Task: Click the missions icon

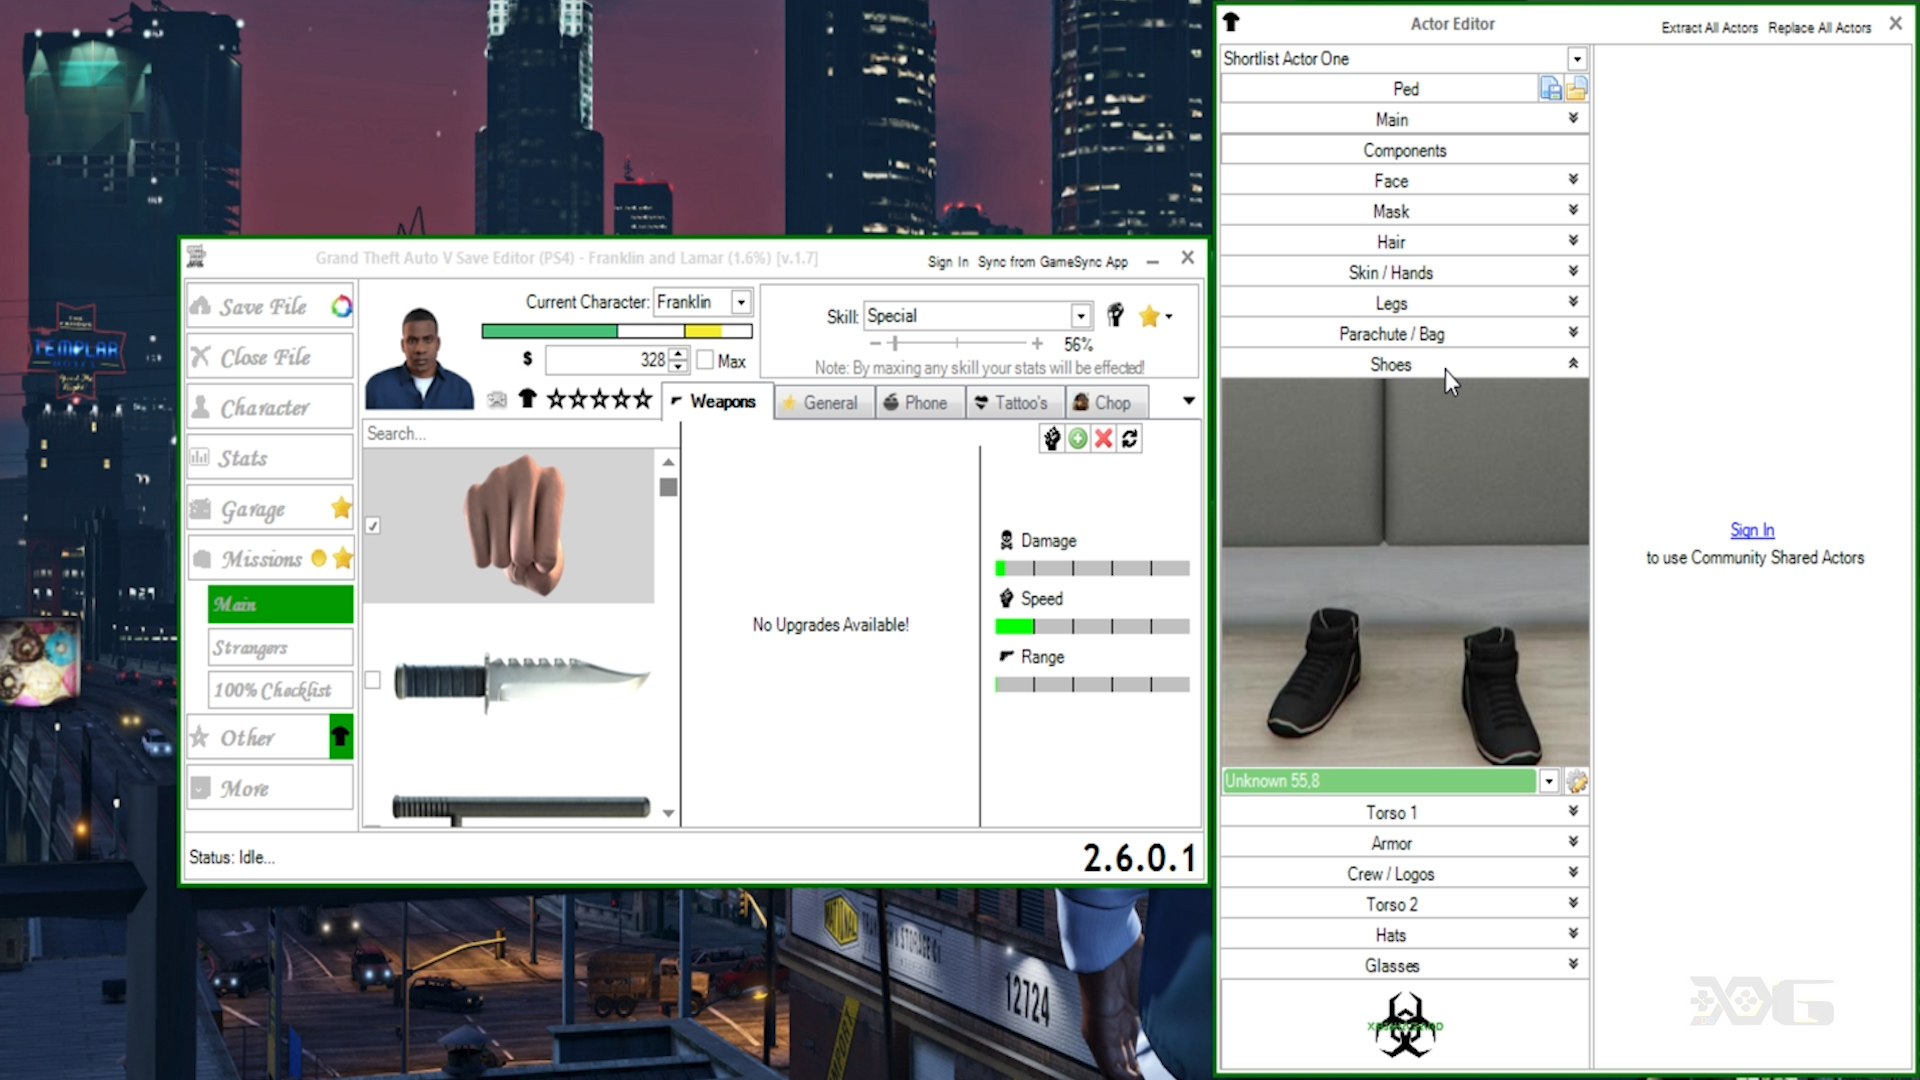Action: (200, 559)
